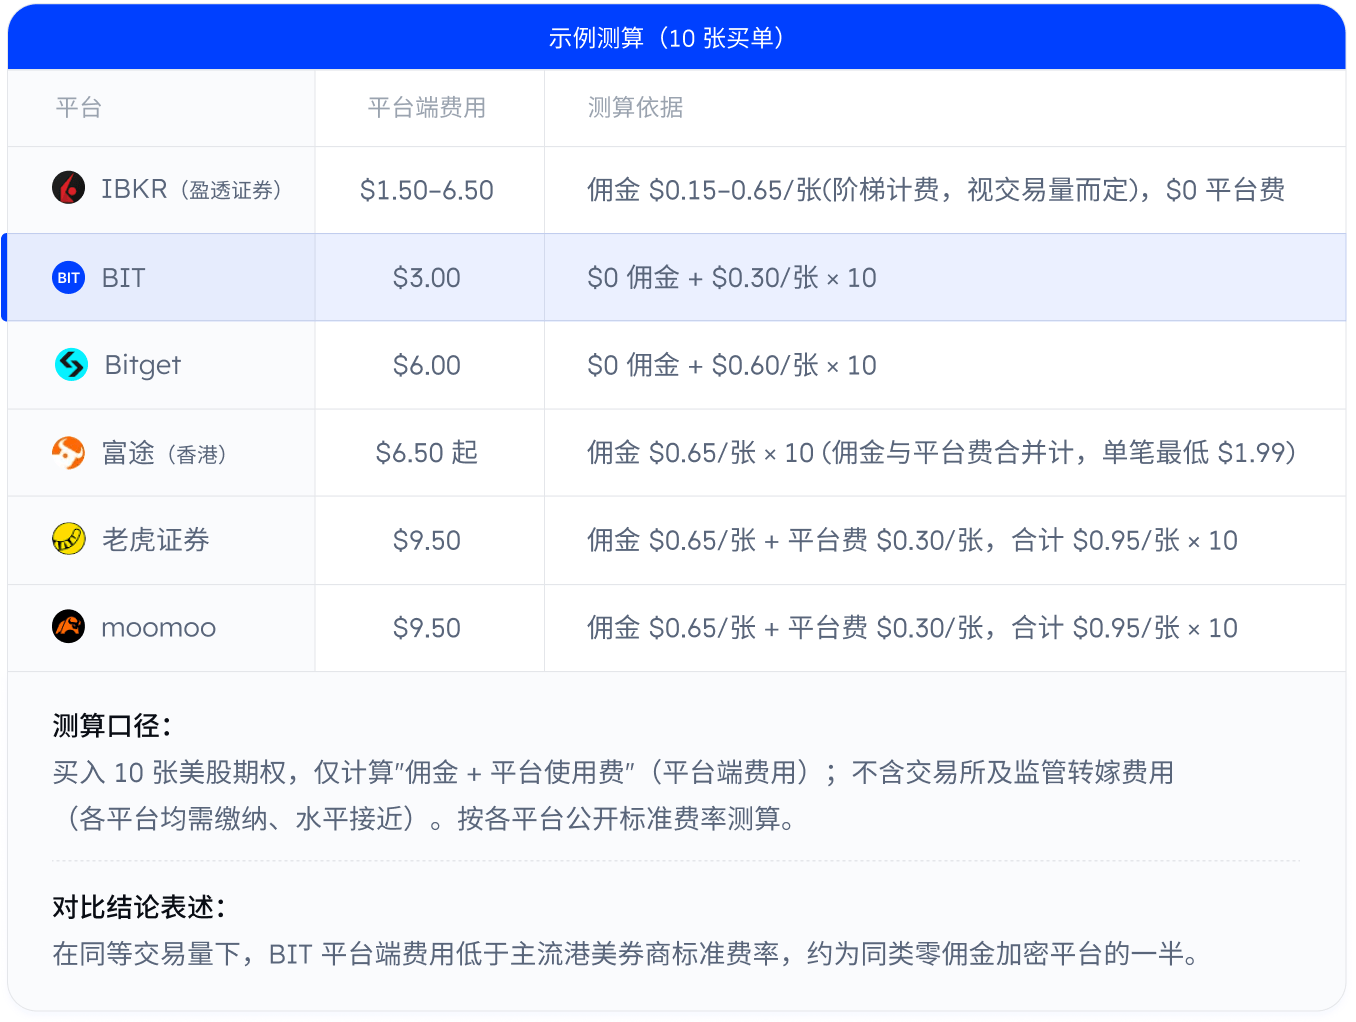Click the 对比结论表述： heading
Image resolution: width=1356 pixels, height=1022 pixels.
[139, 907]
